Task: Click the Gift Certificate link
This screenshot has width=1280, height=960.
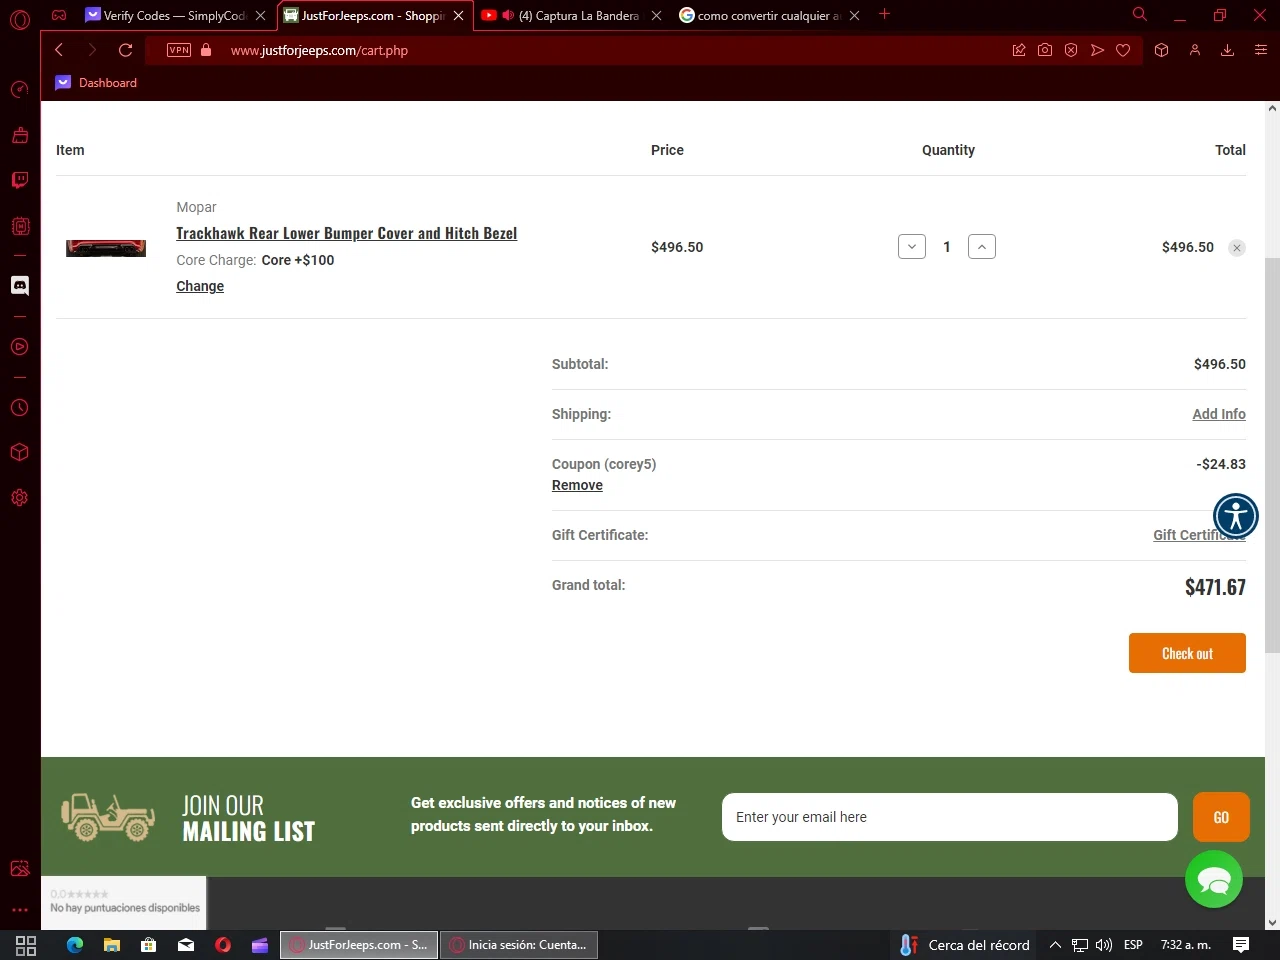Action: (1199, 535)
